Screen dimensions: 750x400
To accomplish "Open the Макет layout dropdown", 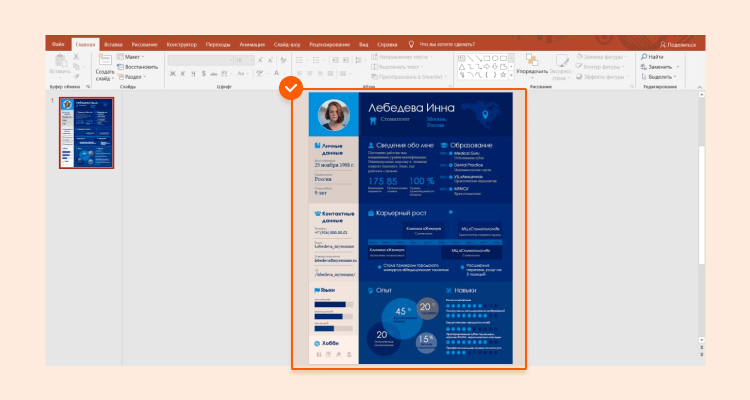I will [x=131, y=57].
